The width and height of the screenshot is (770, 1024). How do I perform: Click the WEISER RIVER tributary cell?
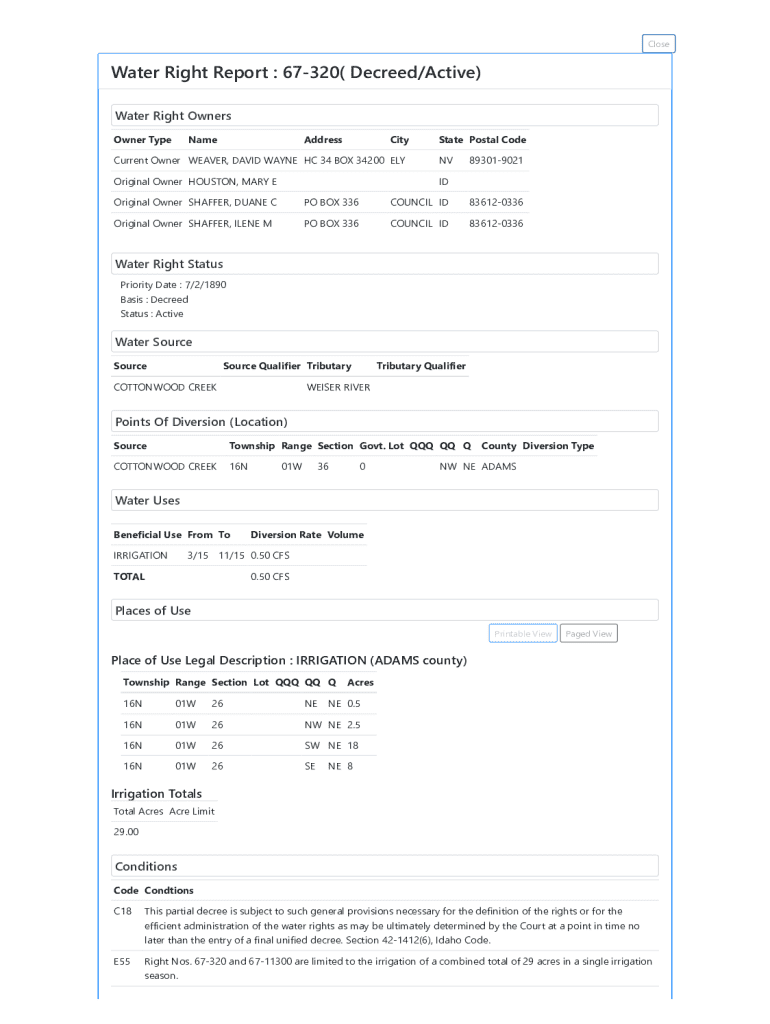(x=338, y=388)
